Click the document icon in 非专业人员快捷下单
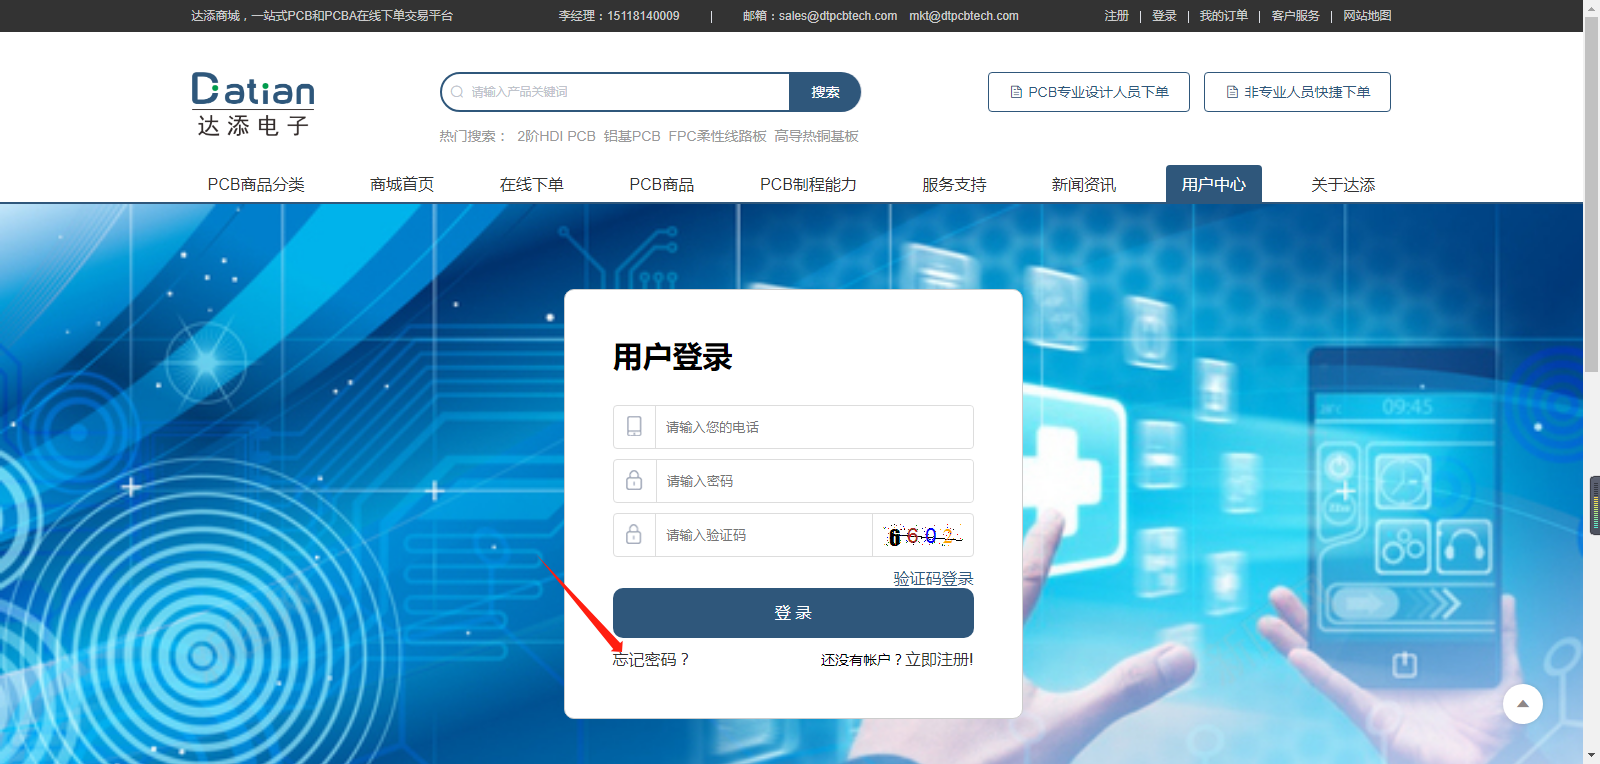The width and height of the screenshot is (1600, 764). (x=1232, y=92)
